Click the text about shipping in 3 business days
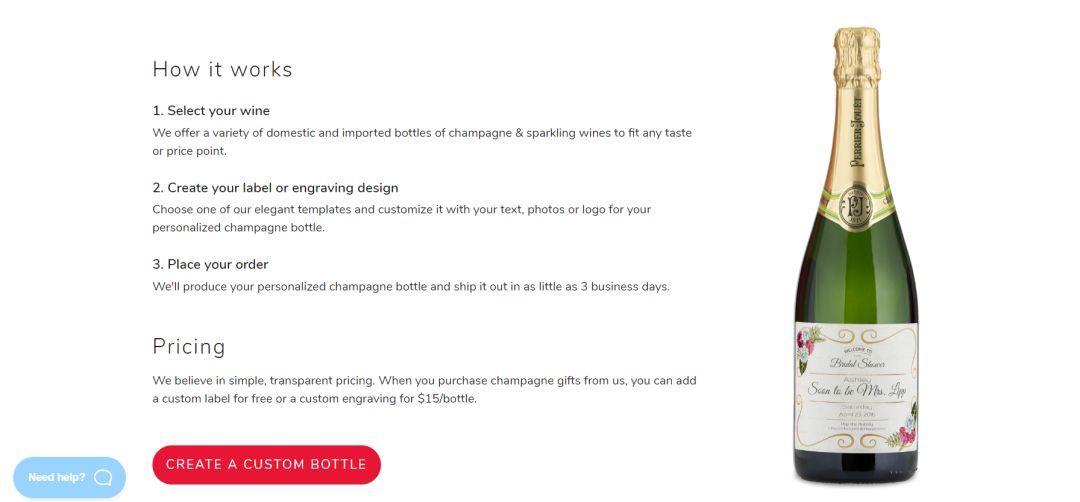1080x502 pixels. [411, 286]
